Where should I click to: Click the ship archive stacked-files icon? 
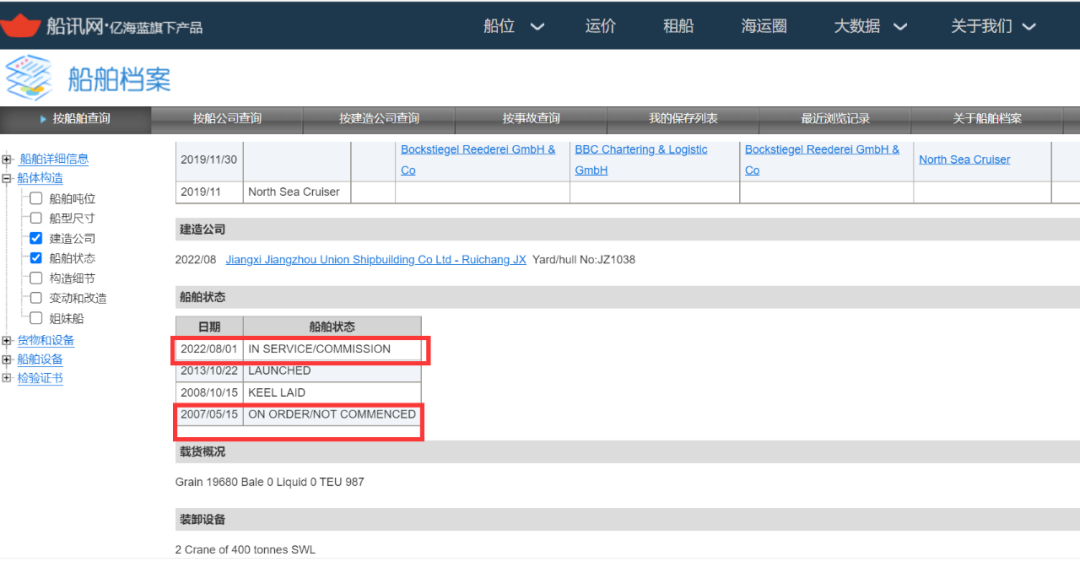point(28,78)
